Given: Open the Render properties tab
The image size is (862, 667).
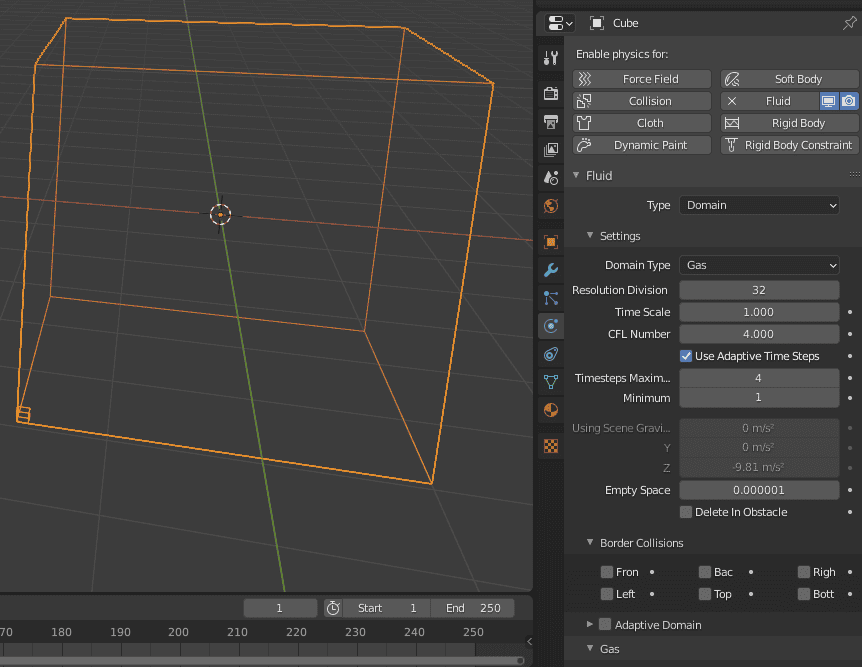Looking at the screenshot, I should 550,92.
